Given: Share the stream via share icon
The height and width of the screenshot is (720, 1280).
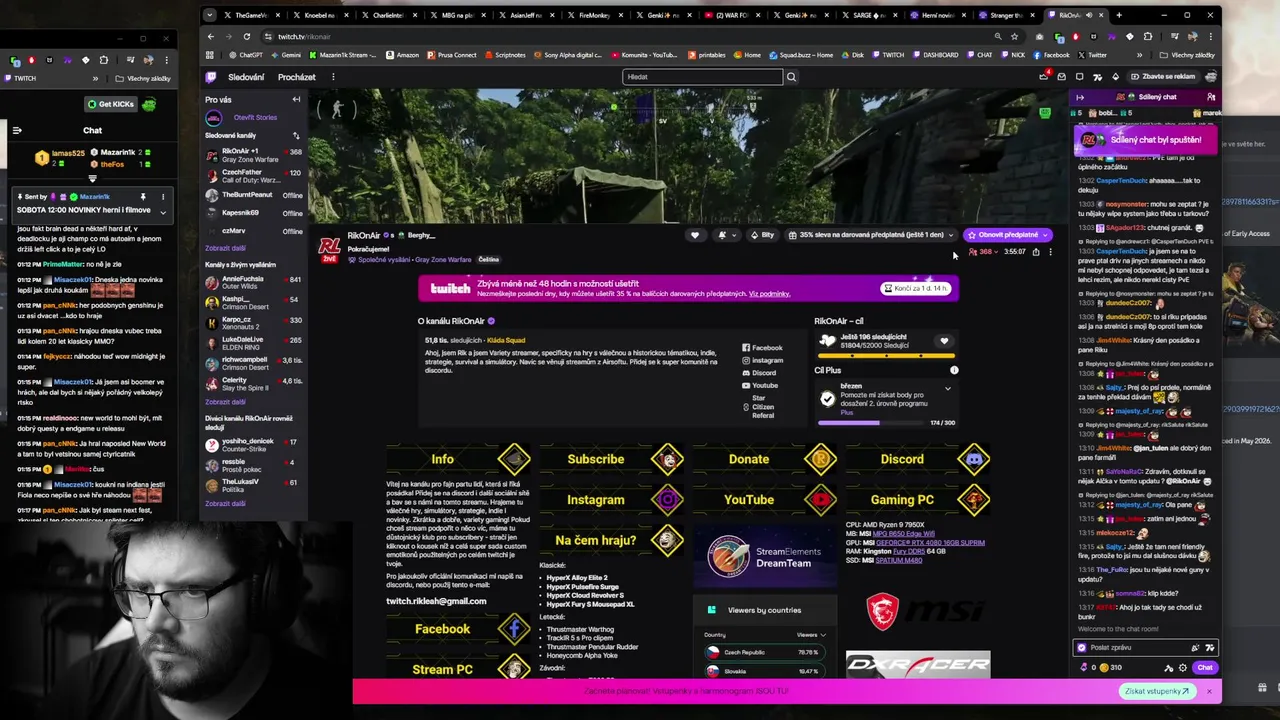Looking at the screenshot, I should (x=1036, y=252).
